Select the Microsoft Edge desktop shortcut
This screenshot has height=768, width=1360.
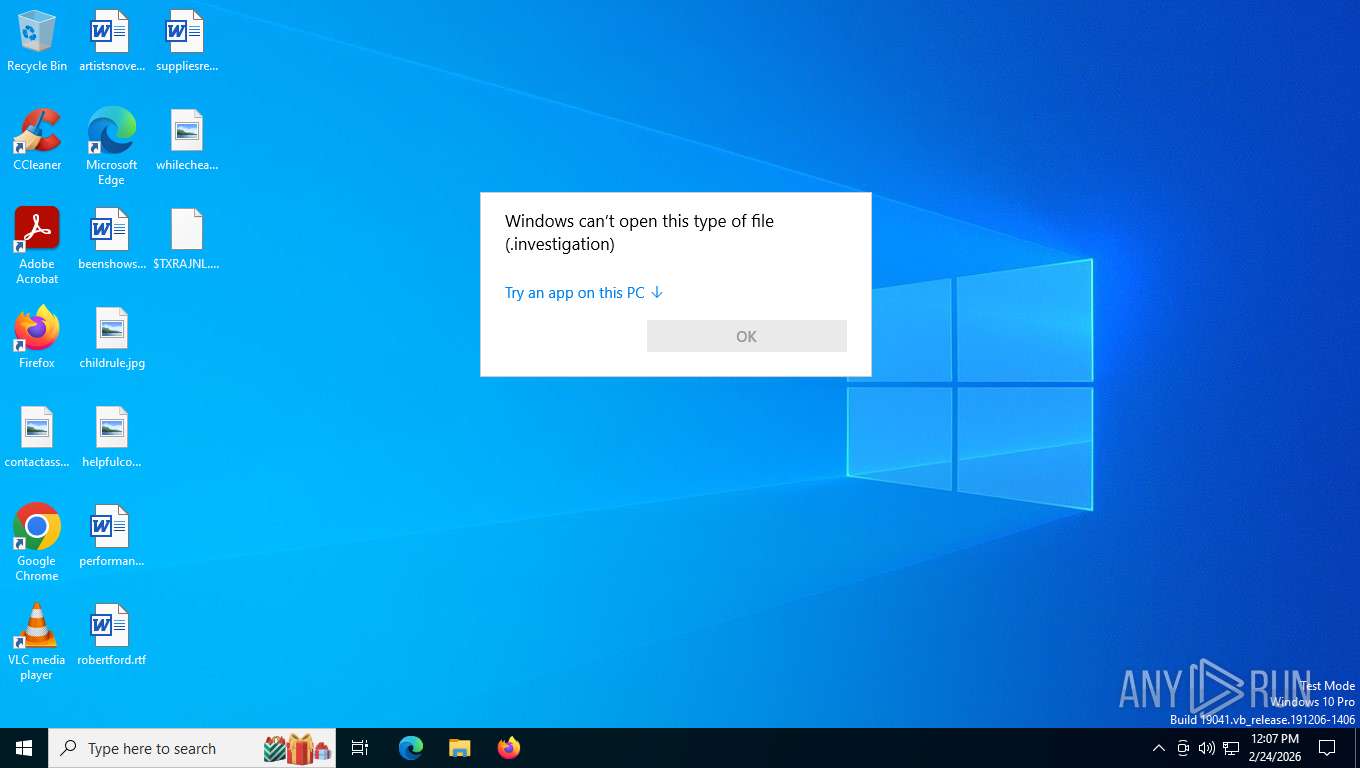[x=111, y=147]
